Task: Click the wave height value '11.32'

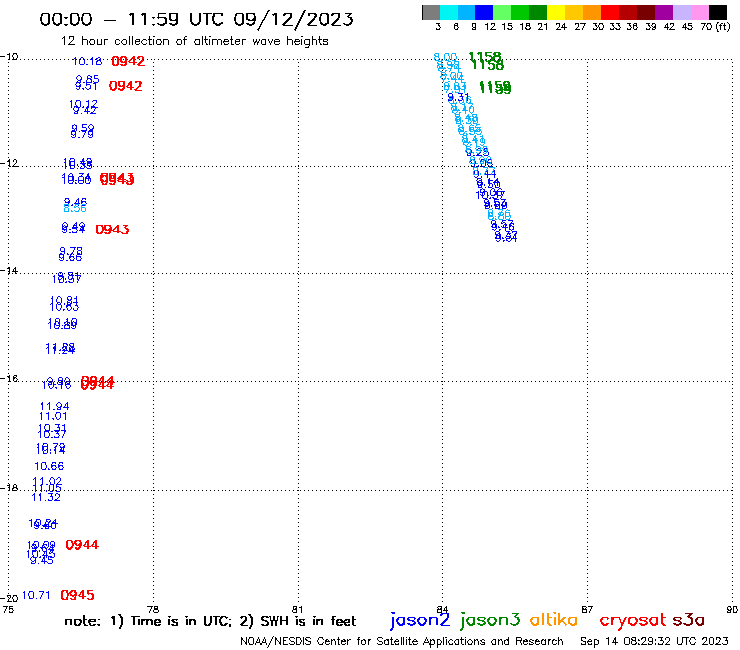Action: tap(46, 498)
